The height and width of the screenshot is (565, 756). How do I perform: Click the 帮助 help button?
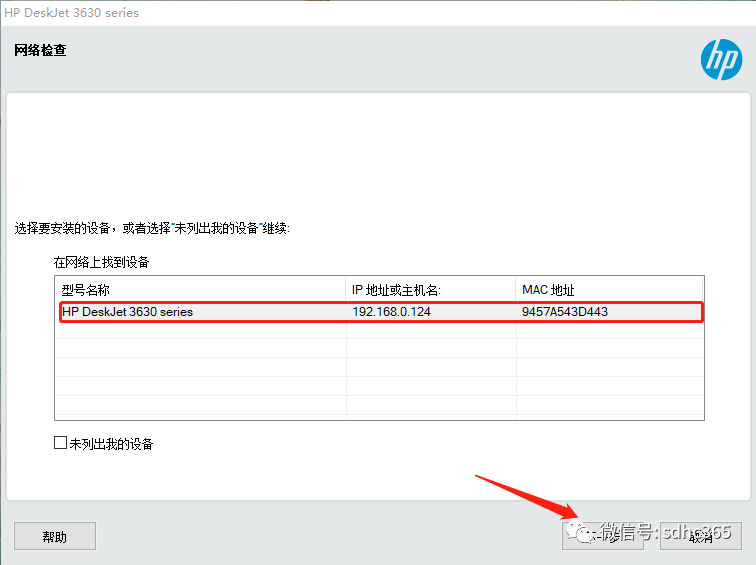(54, 536)
